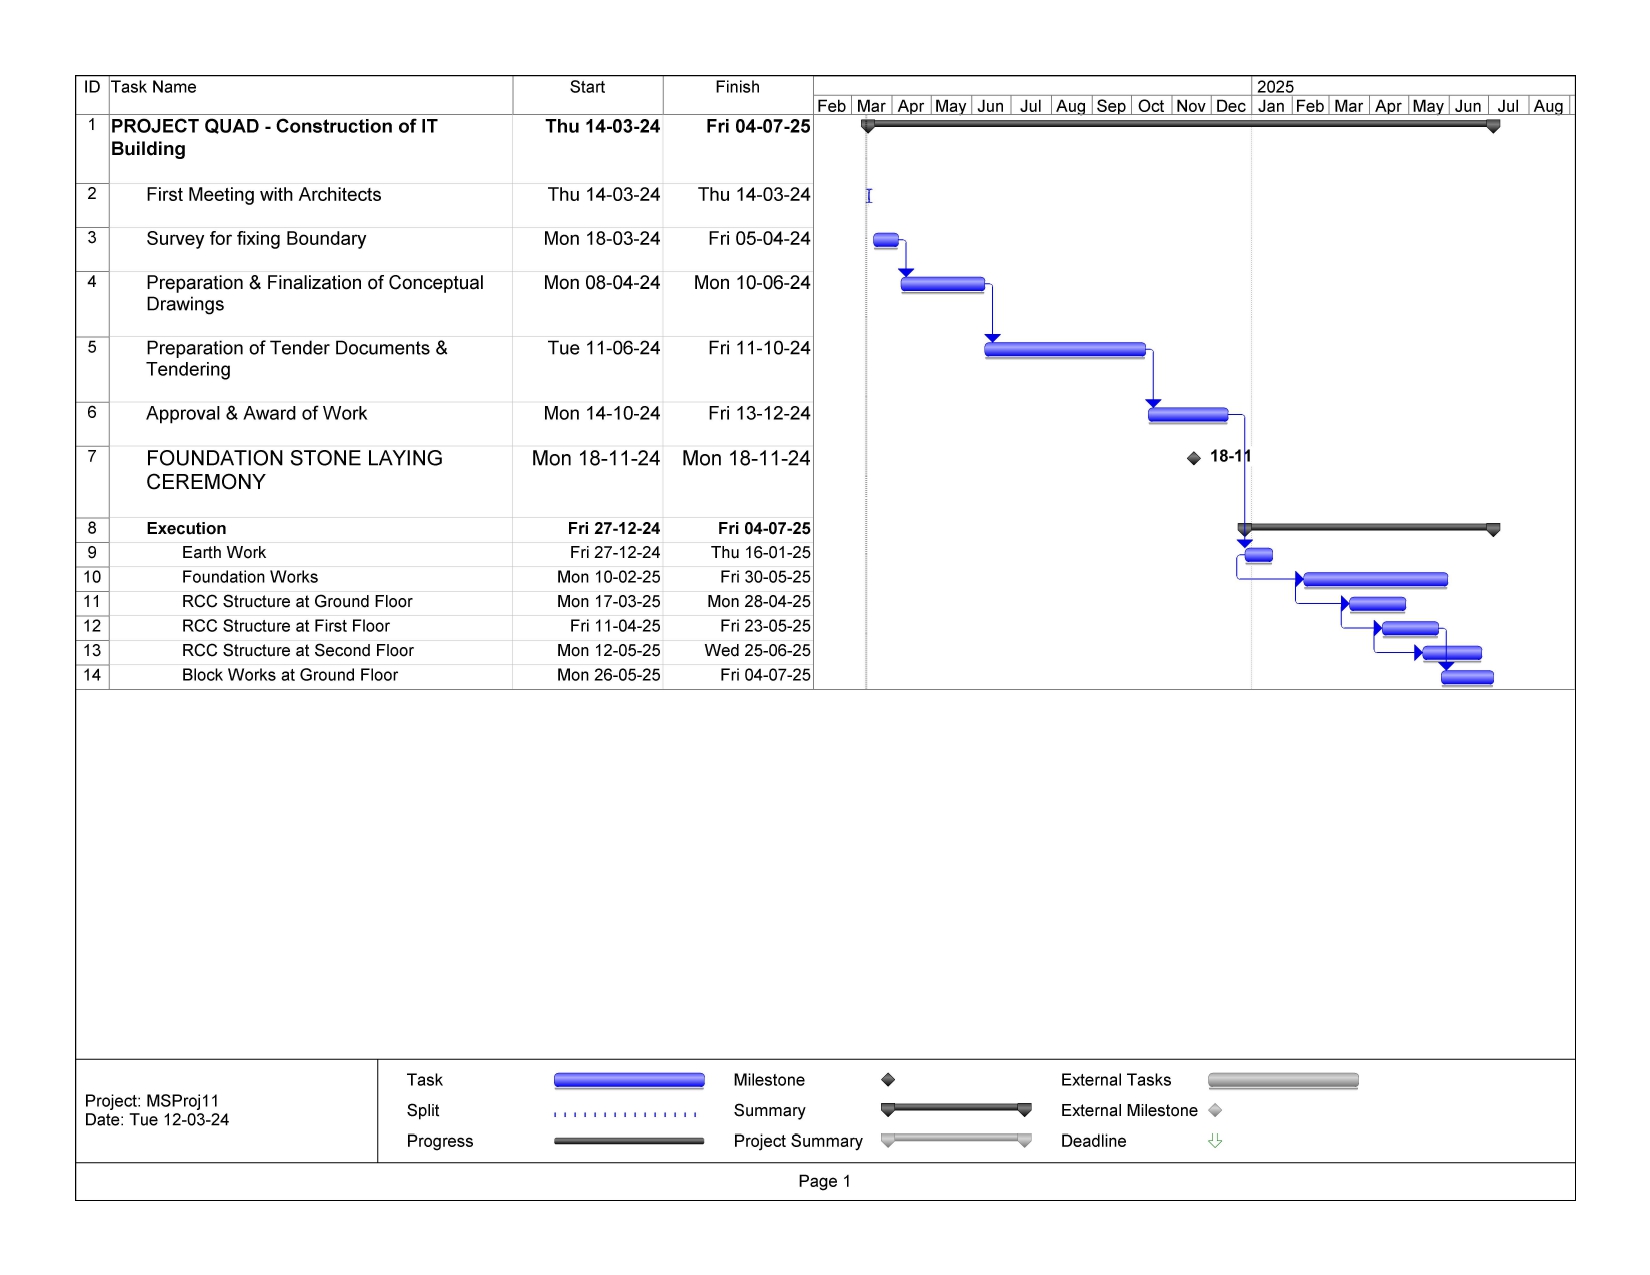Click the Finish column header
The width and height of the screenshot is (1650, 1275).
coord(737,88)
